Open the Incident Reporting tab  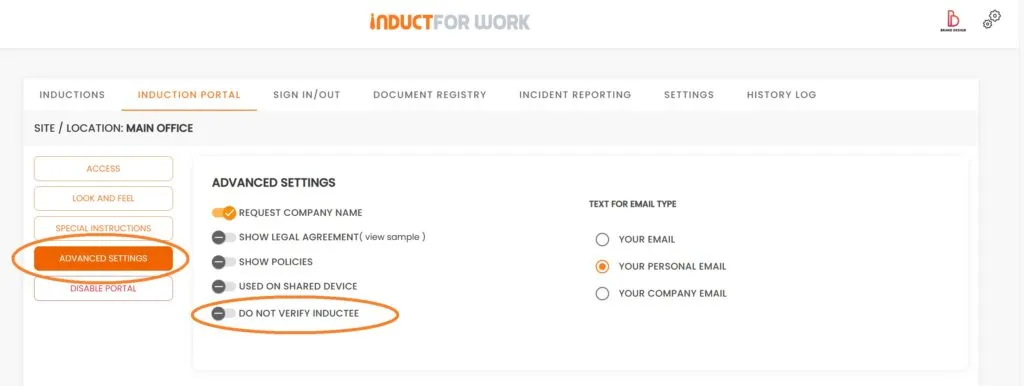tap(575, 95)
